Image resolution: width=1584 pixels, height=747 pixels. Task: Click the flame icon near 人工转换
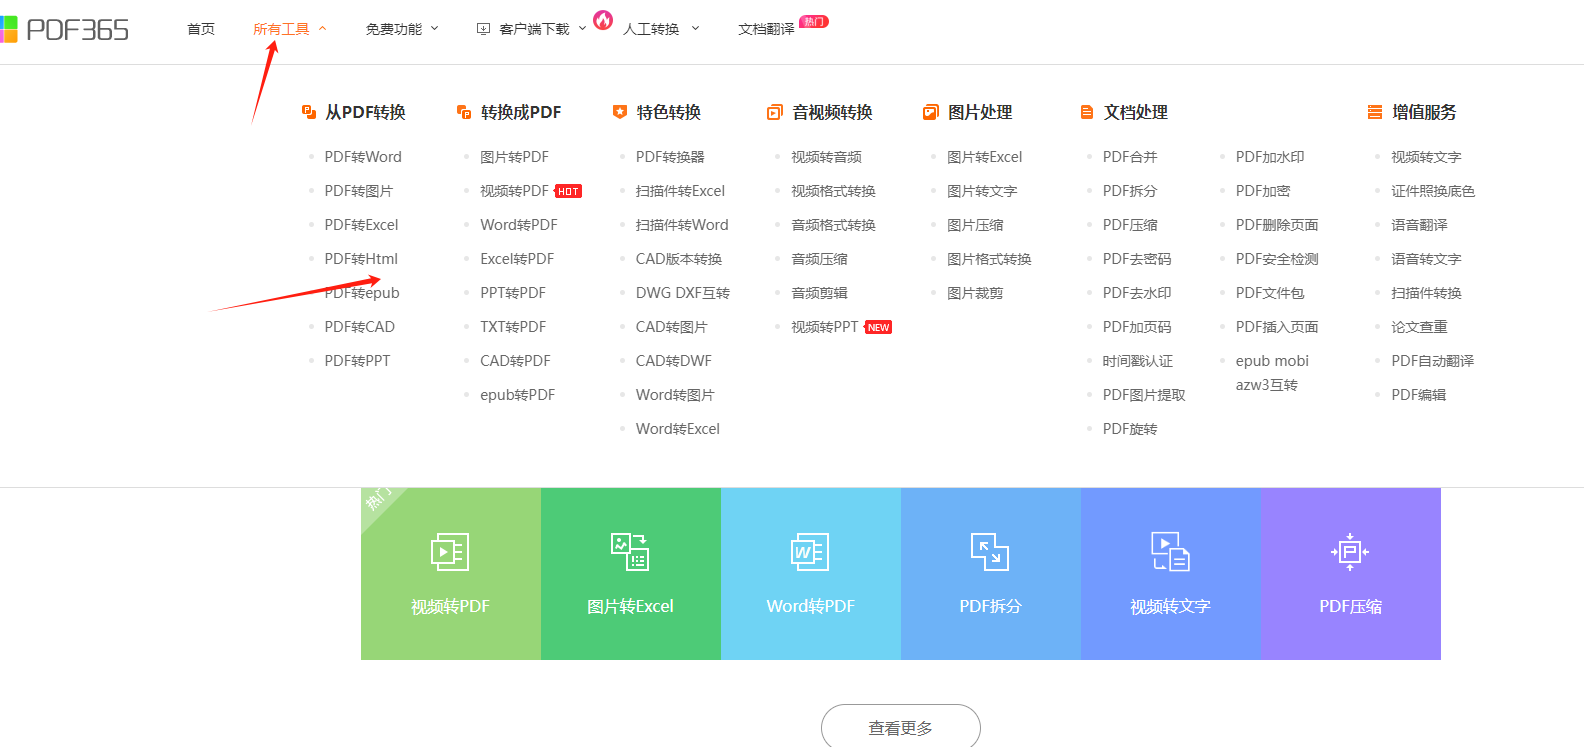tap(603, 19)
